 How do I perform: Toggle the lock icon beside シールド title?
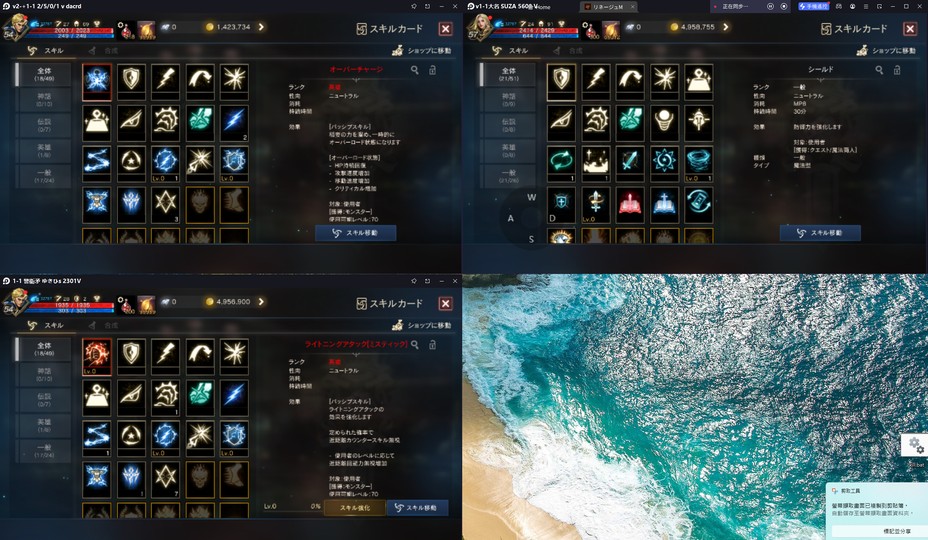pyautogui.click(x=897, y=70)
